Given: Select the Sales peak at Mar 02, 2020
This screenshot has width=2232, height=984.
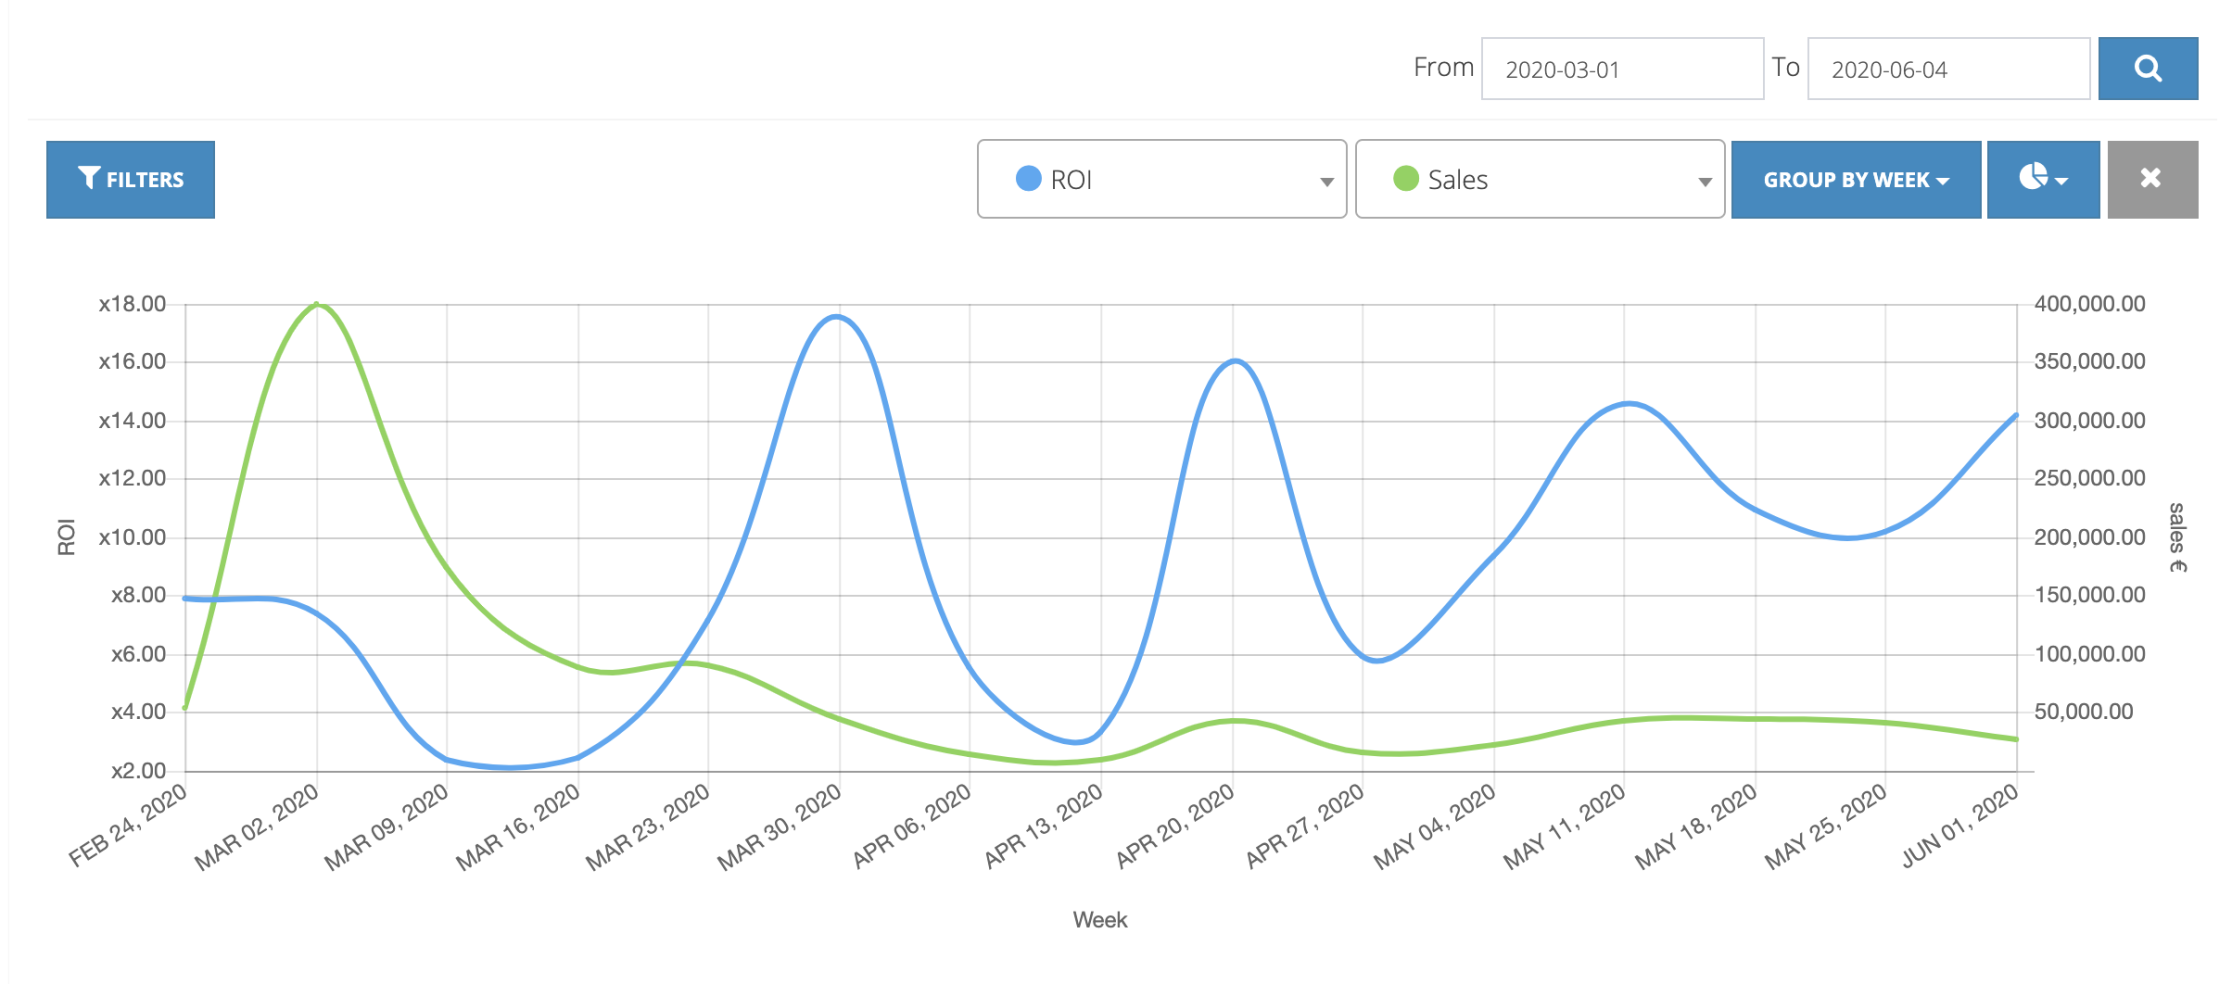Looking at the screenshot, I should (x=317, y=303).
